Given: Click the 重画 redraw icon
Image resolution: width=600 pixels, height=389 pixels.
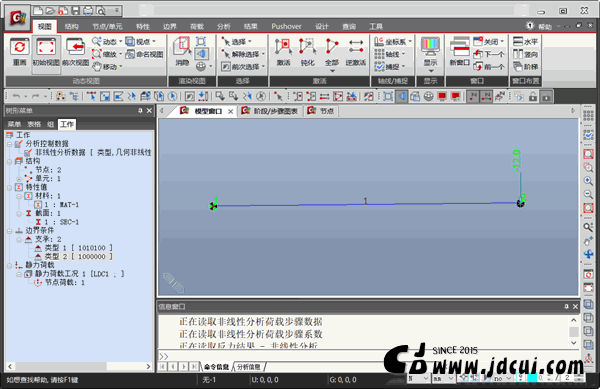Looking at the screenshot, I should pos(19,52).
